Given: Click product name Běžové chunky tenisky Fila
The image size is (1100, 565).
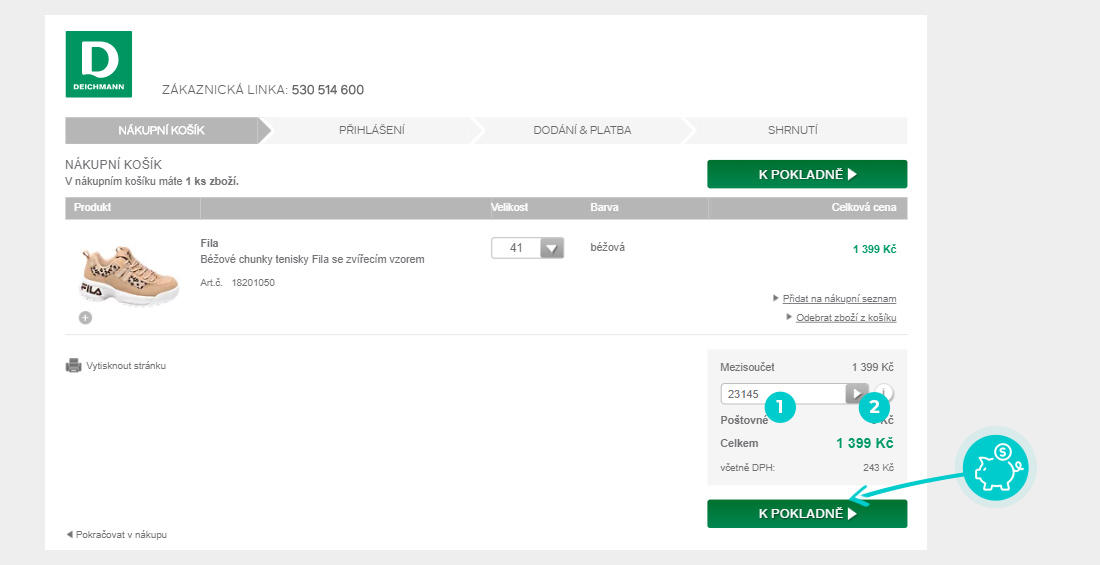Looking at the screenshot, I should [x=312, y=260].
